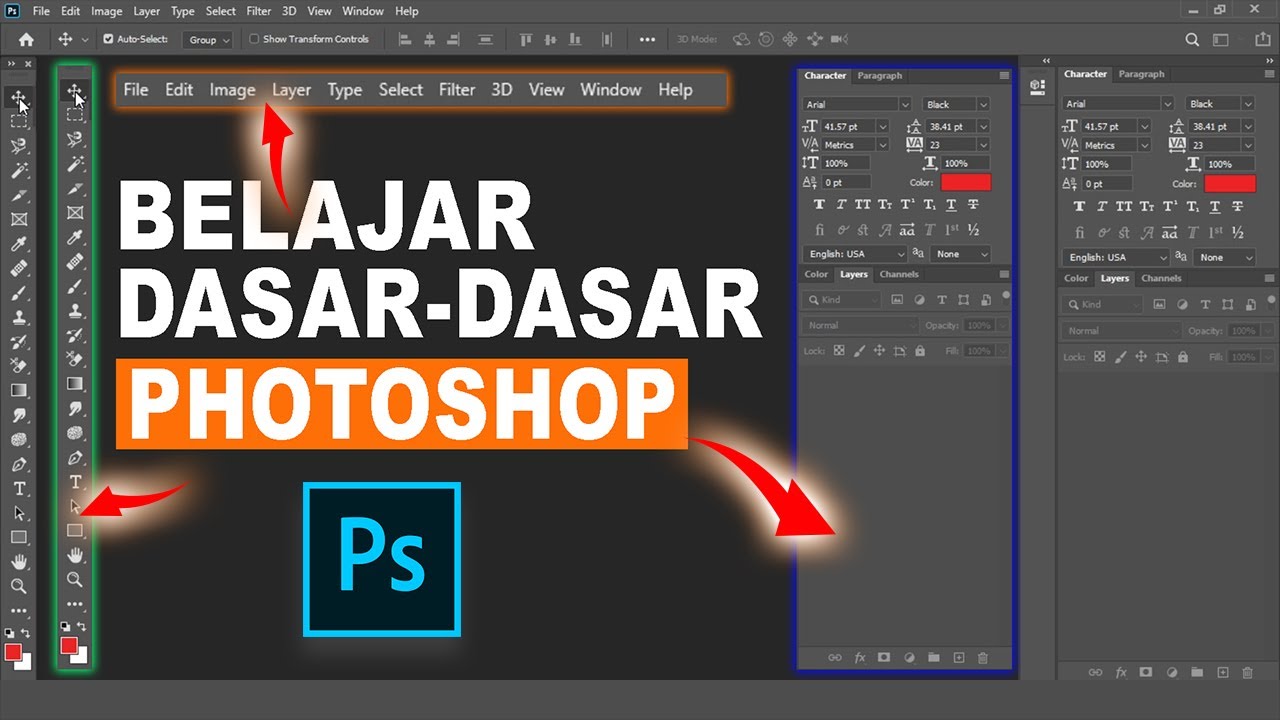Expand the 38.41 pt leading dropdown in the rightmost panel
1280x720 pixels.
pyautogui.click(x=1248, y=127)
